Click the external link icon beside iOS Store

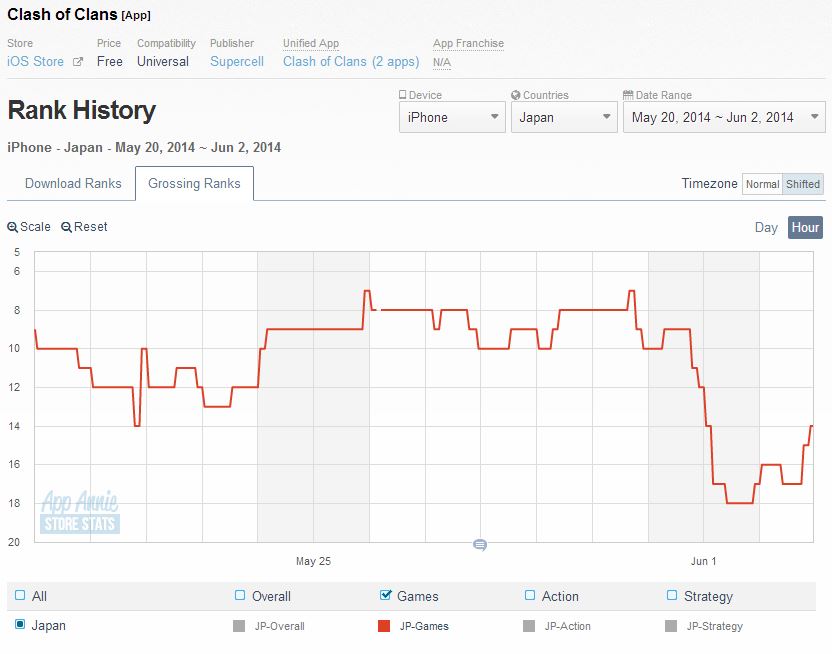[x=77, y=62]
